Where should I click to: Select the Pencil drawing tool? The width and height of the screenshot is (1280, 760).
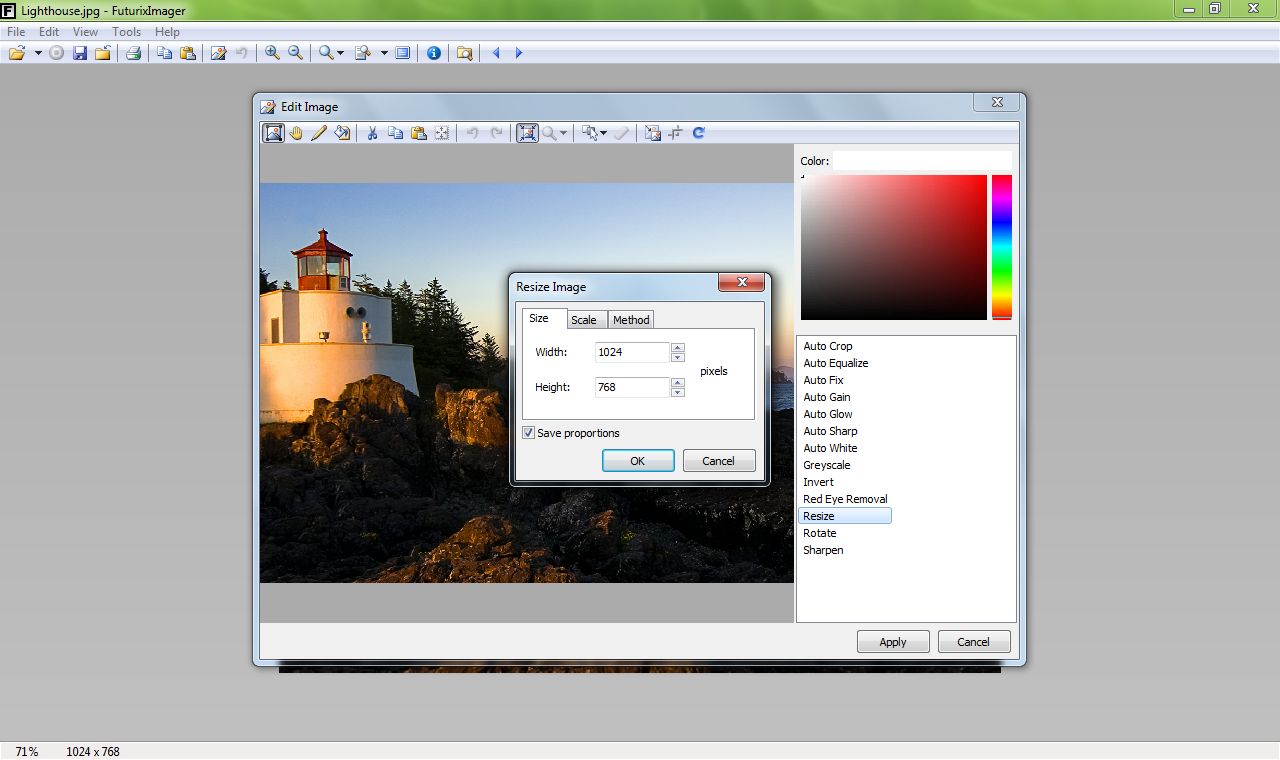point(319,133)
